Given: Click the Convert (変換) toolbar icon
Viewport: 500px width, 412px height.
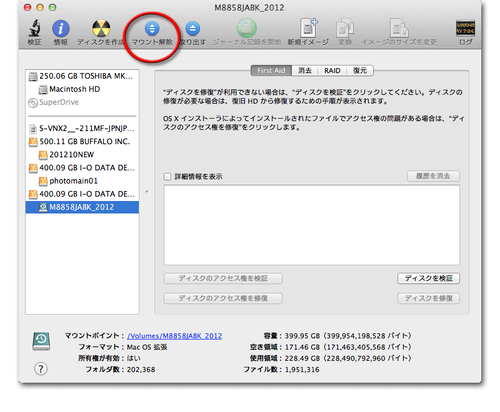Looking at the screenshot, I should click(345, 28).
